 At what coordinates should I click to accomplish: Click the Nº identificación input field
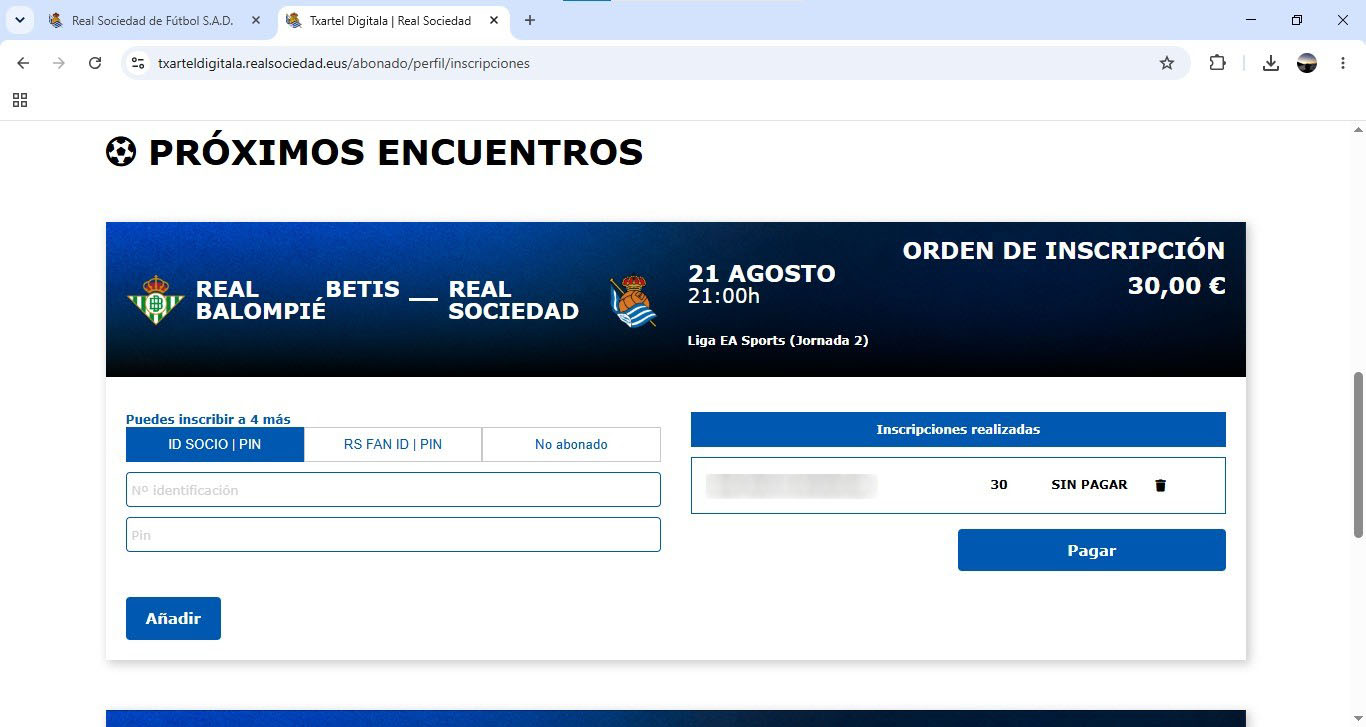393,490
